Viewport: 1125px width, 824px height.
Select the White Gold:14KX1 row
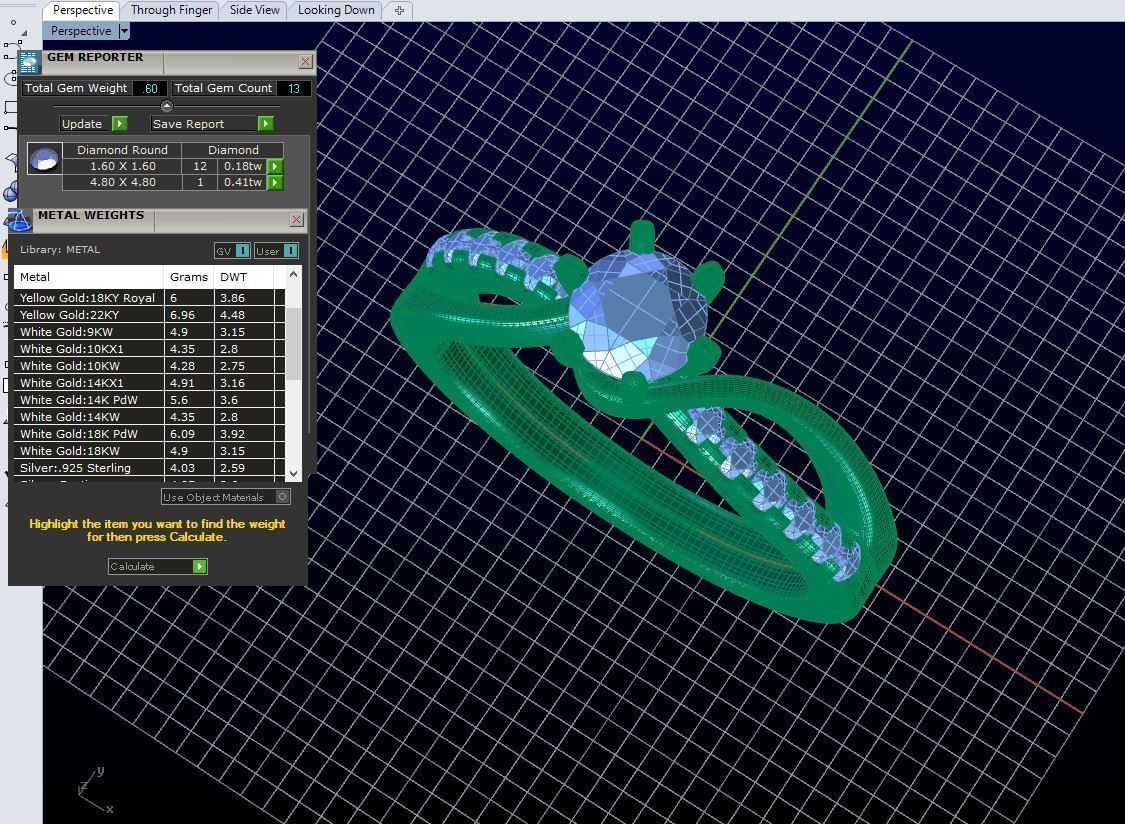tap(149, 383)
